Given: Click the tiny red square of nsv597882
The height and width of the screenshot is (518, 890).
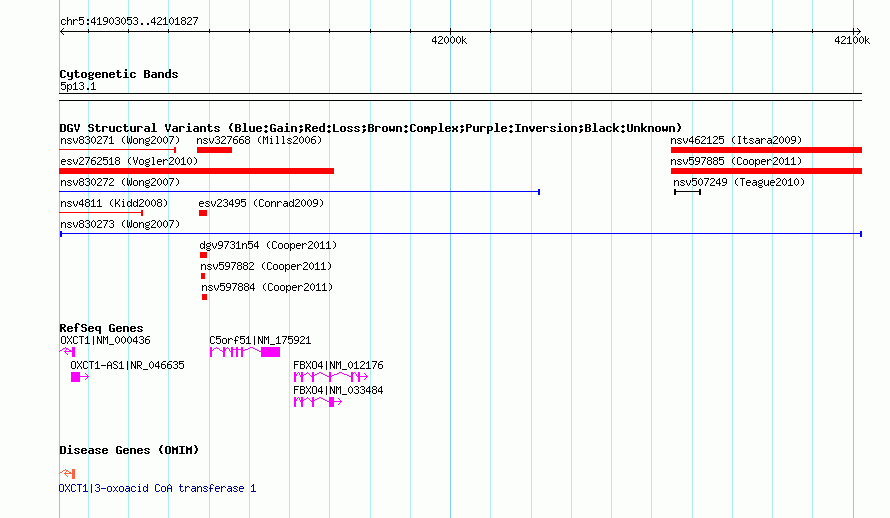Looking at the screenshot, I should 203,276.
